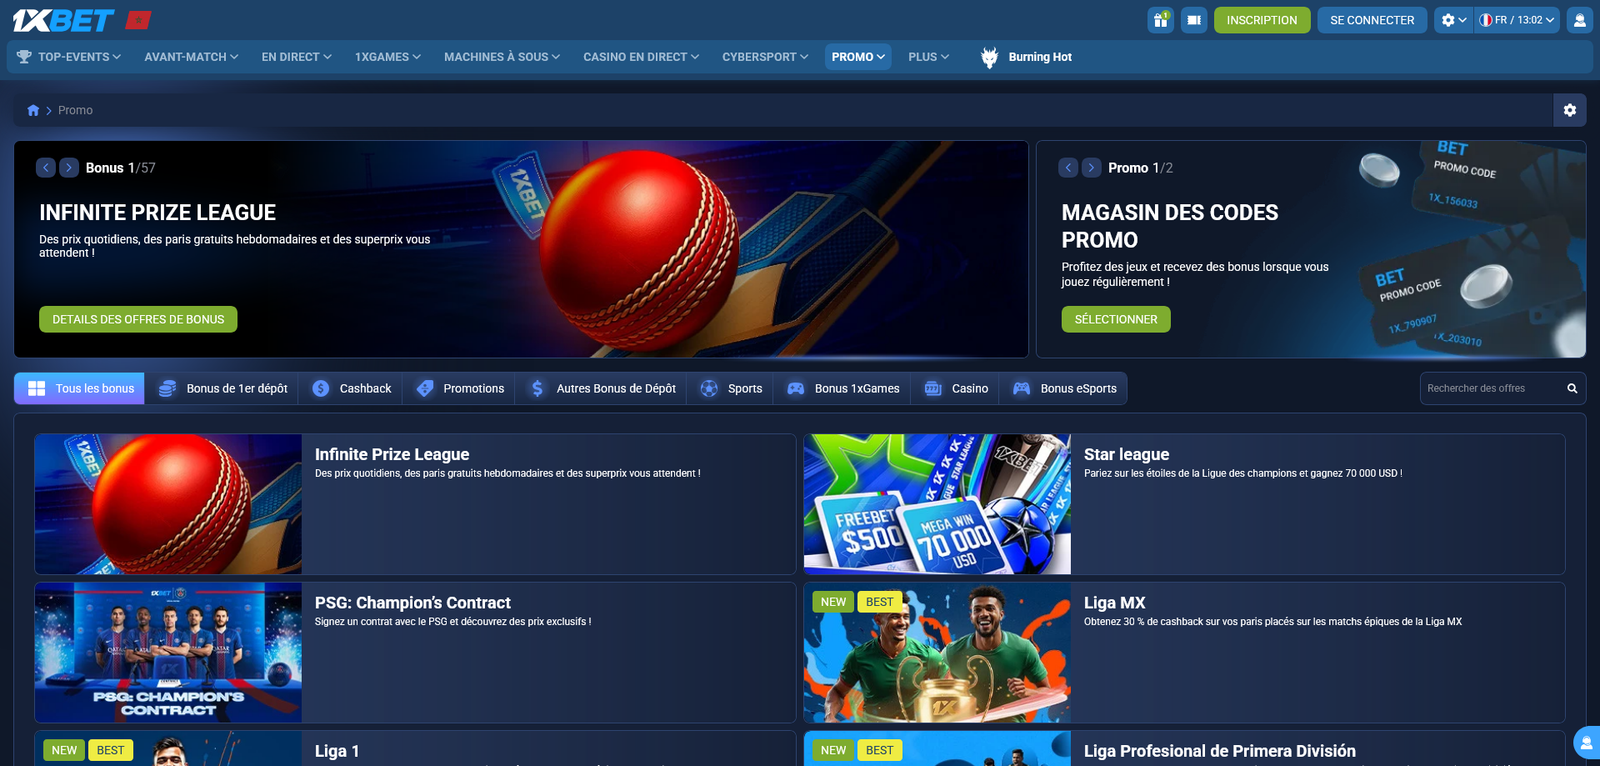Viewport: 1600px width, 766px height.
Task: Open the support chat bubble icon
Action: [1586, 743]
